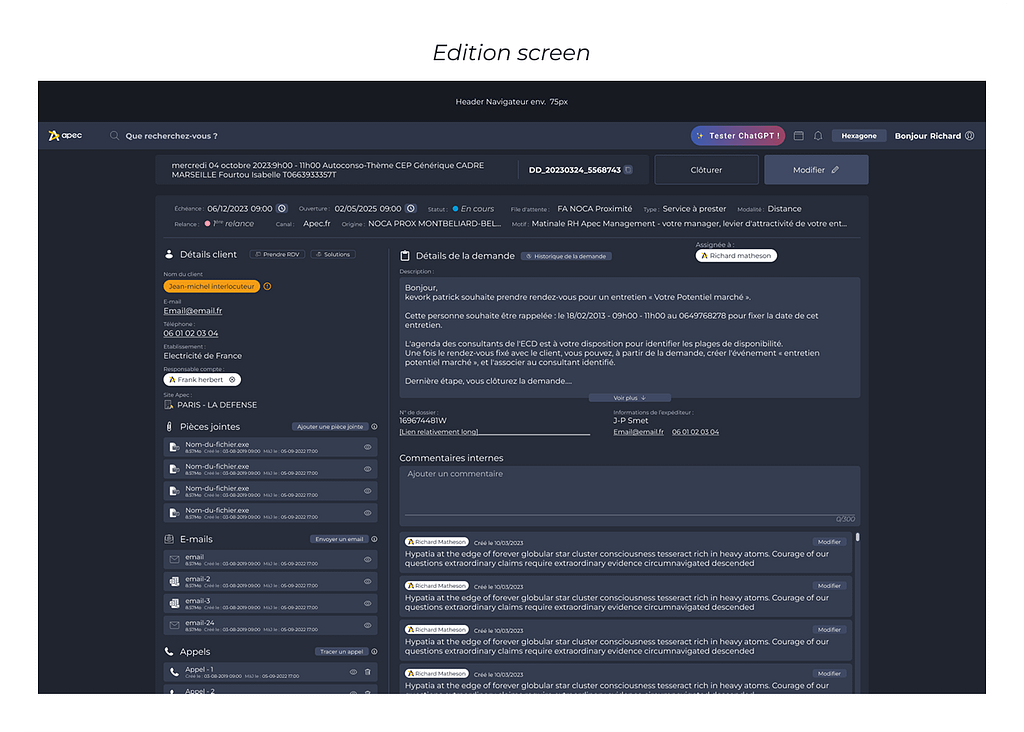This screenshot has width=1024, height=732.
Task: Click the orange warning icon beside client name
Action: point(267,286)
